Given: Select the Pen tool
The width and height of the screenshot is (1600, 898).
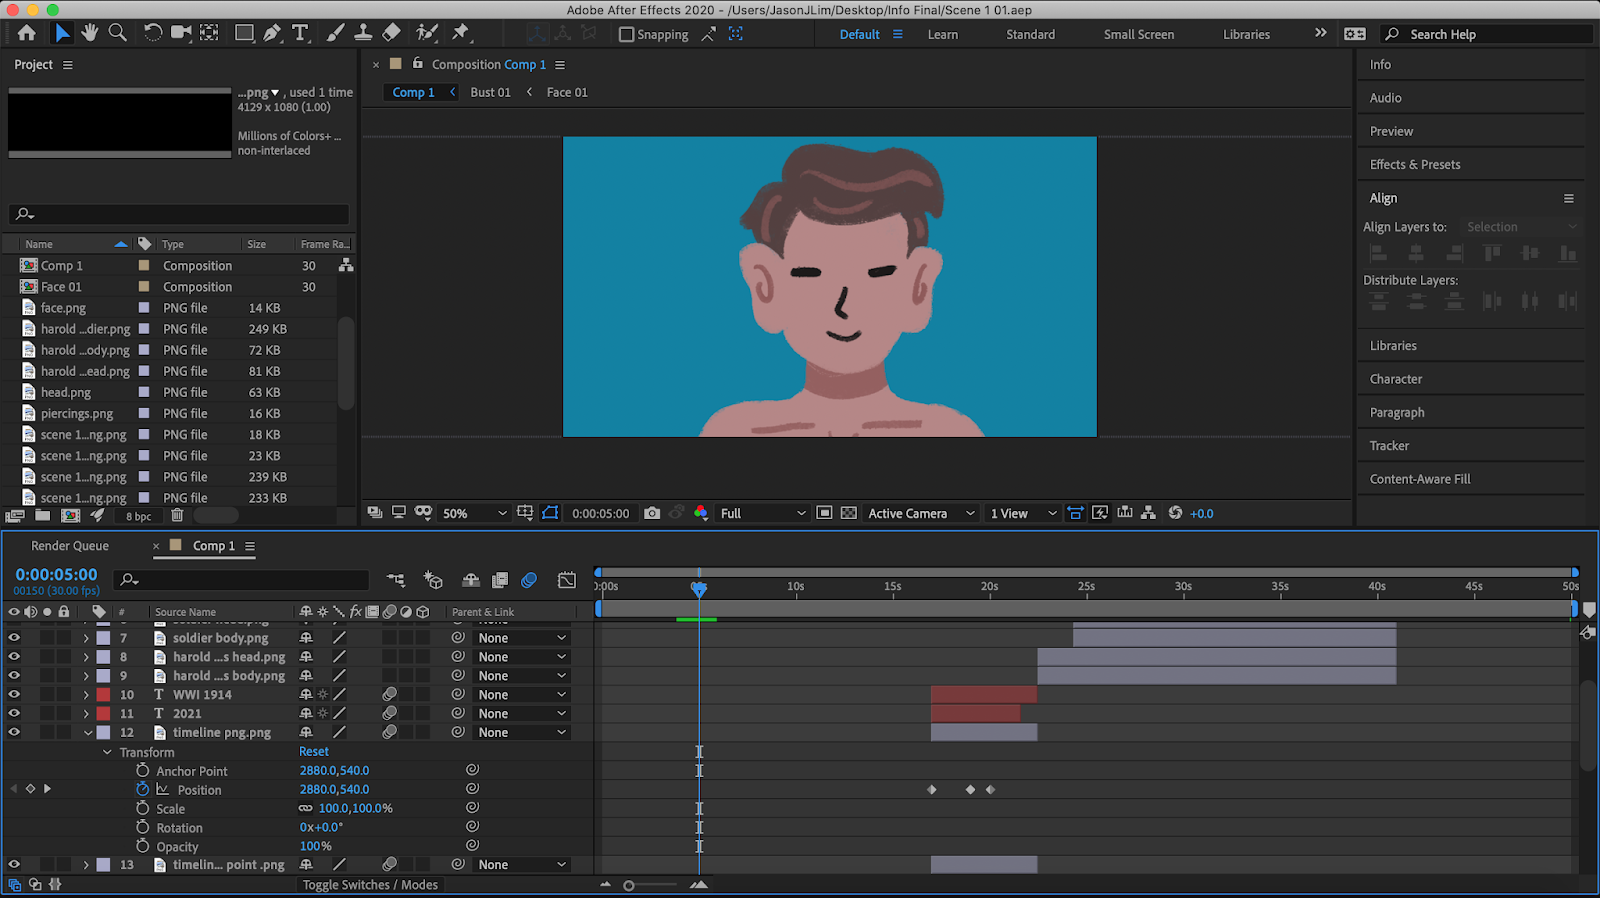Looking at the screenshot, I should (272, 33).
